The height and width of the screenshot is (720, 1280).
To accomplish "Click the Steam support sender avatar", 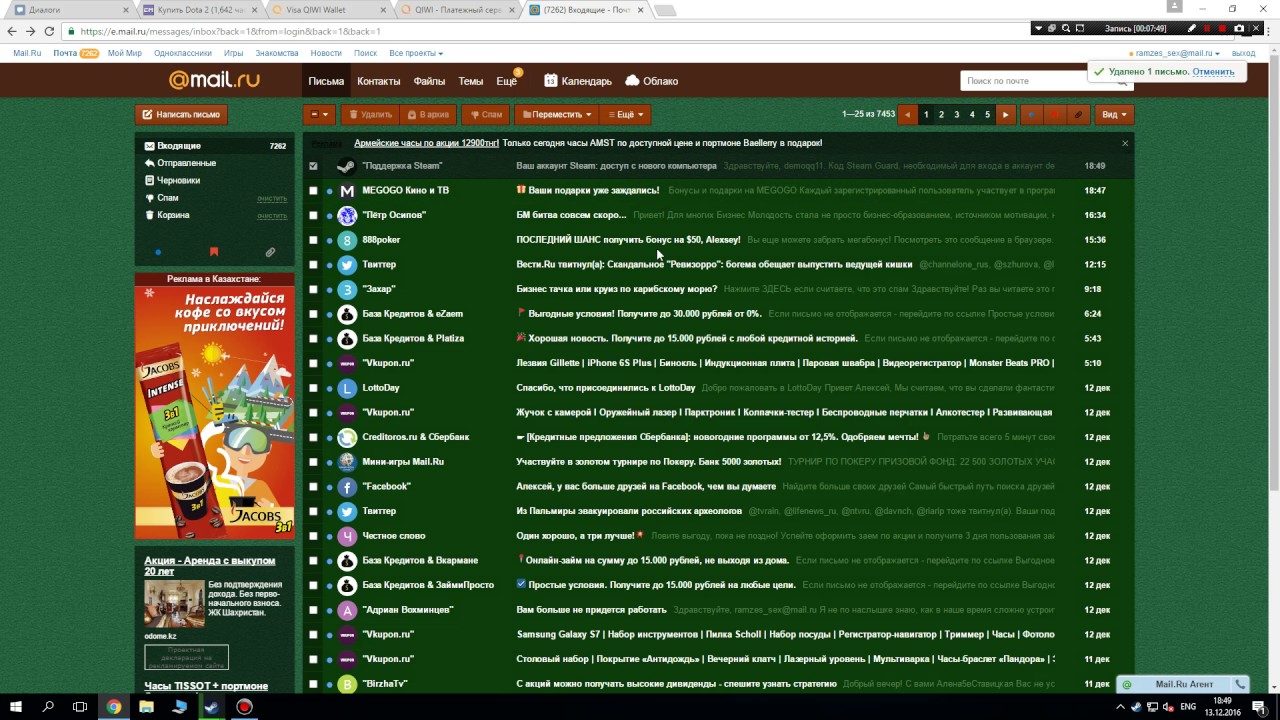I will (347, 166).
